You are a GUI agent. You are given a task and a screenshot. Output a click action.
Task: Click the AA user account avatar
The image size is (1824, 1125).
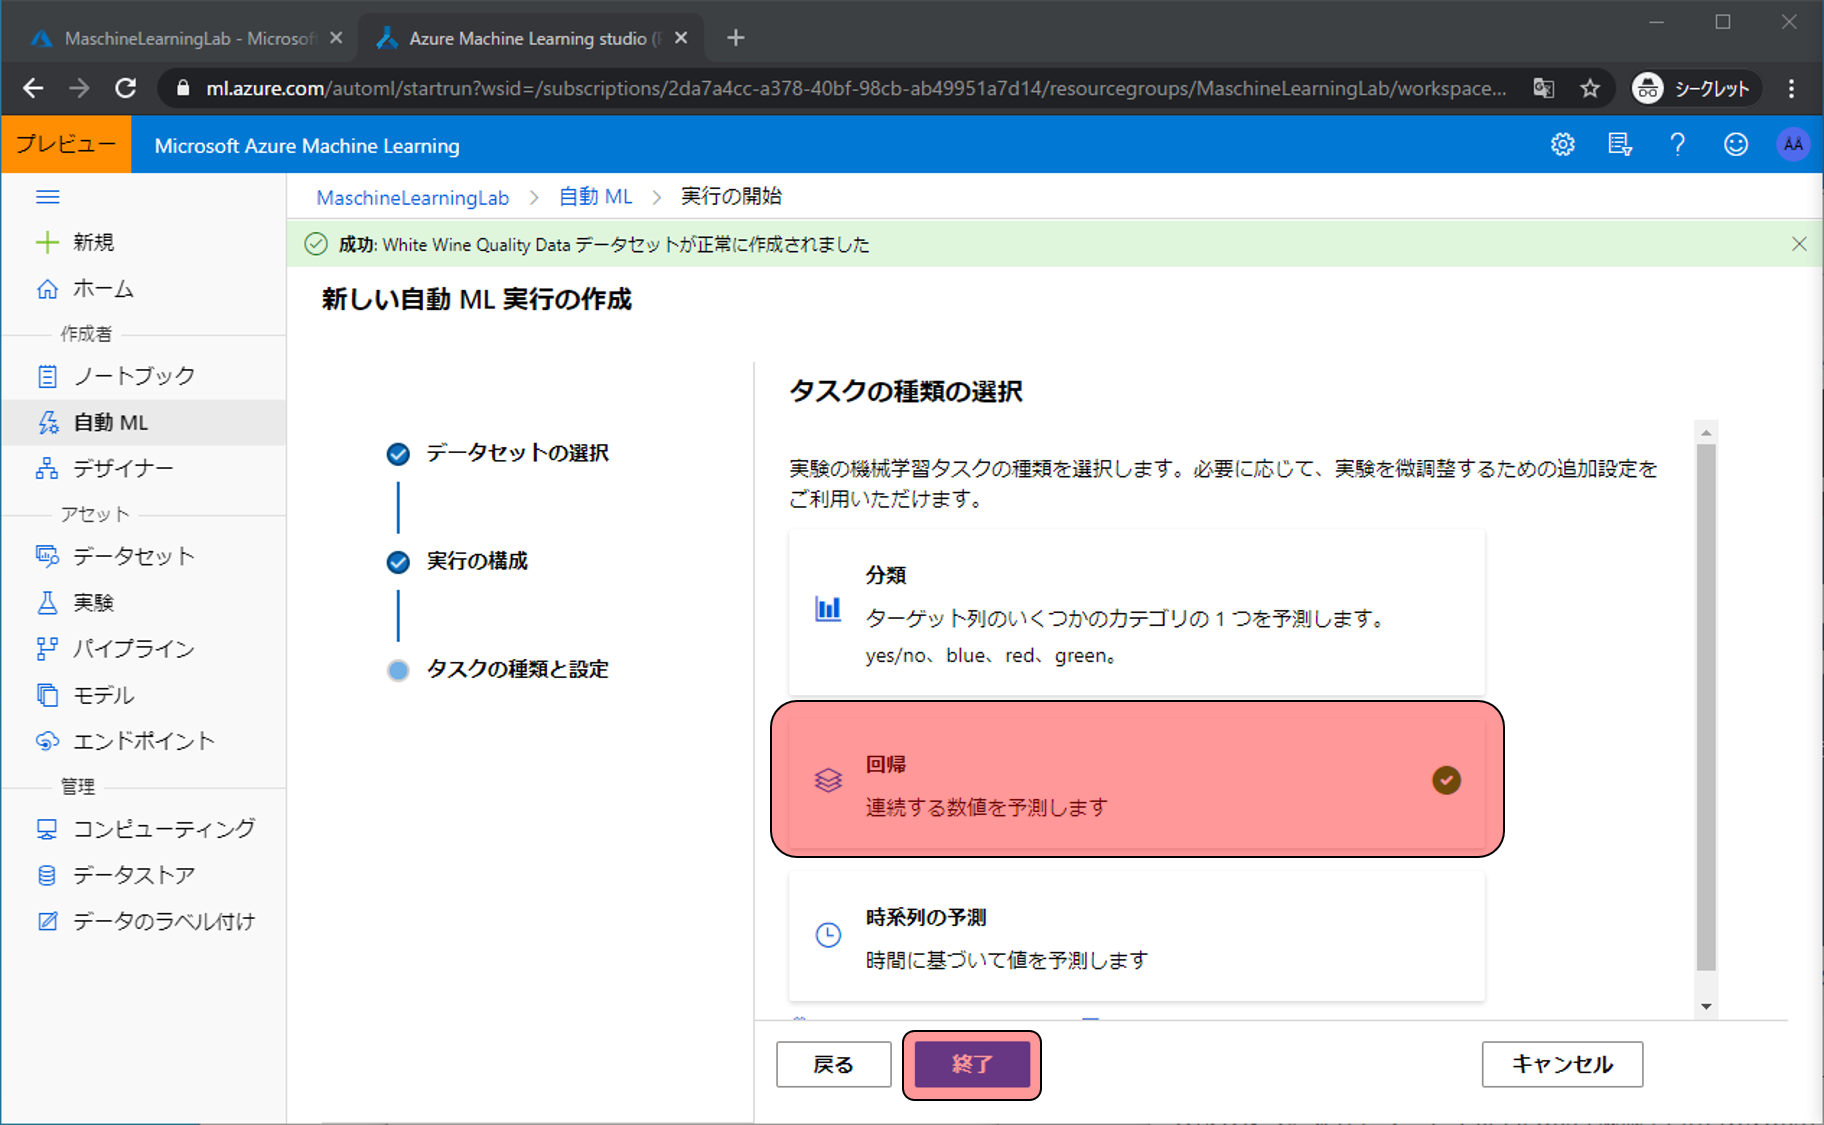(x=1792, y=145)
